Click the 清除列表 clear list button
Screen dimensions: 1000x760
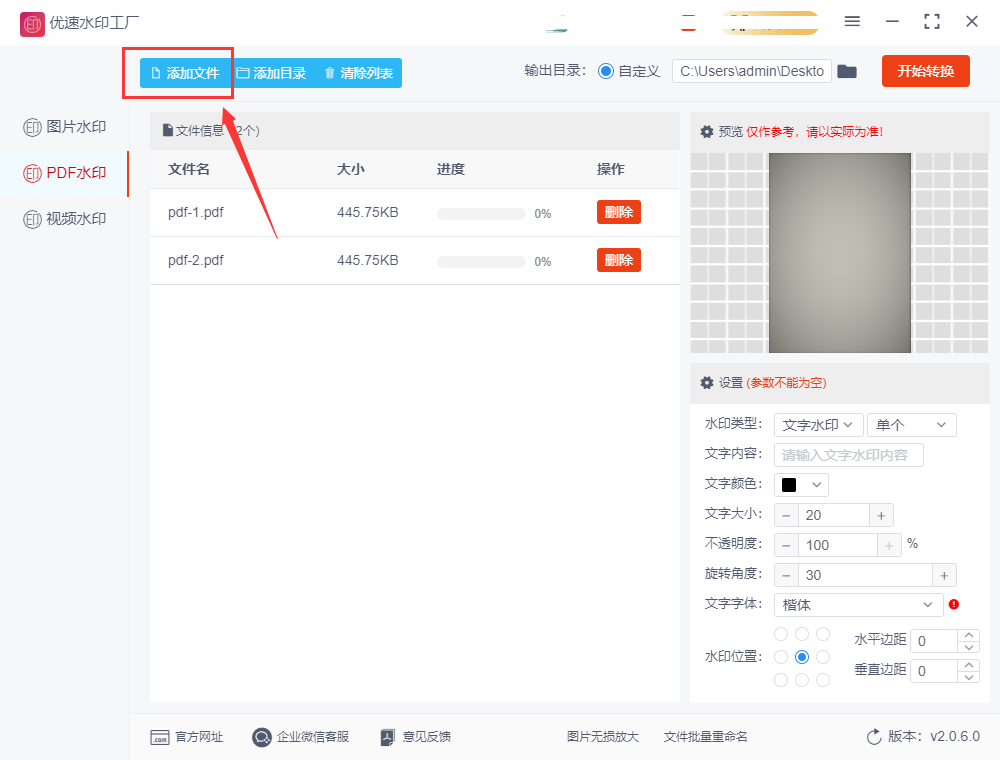359,73
